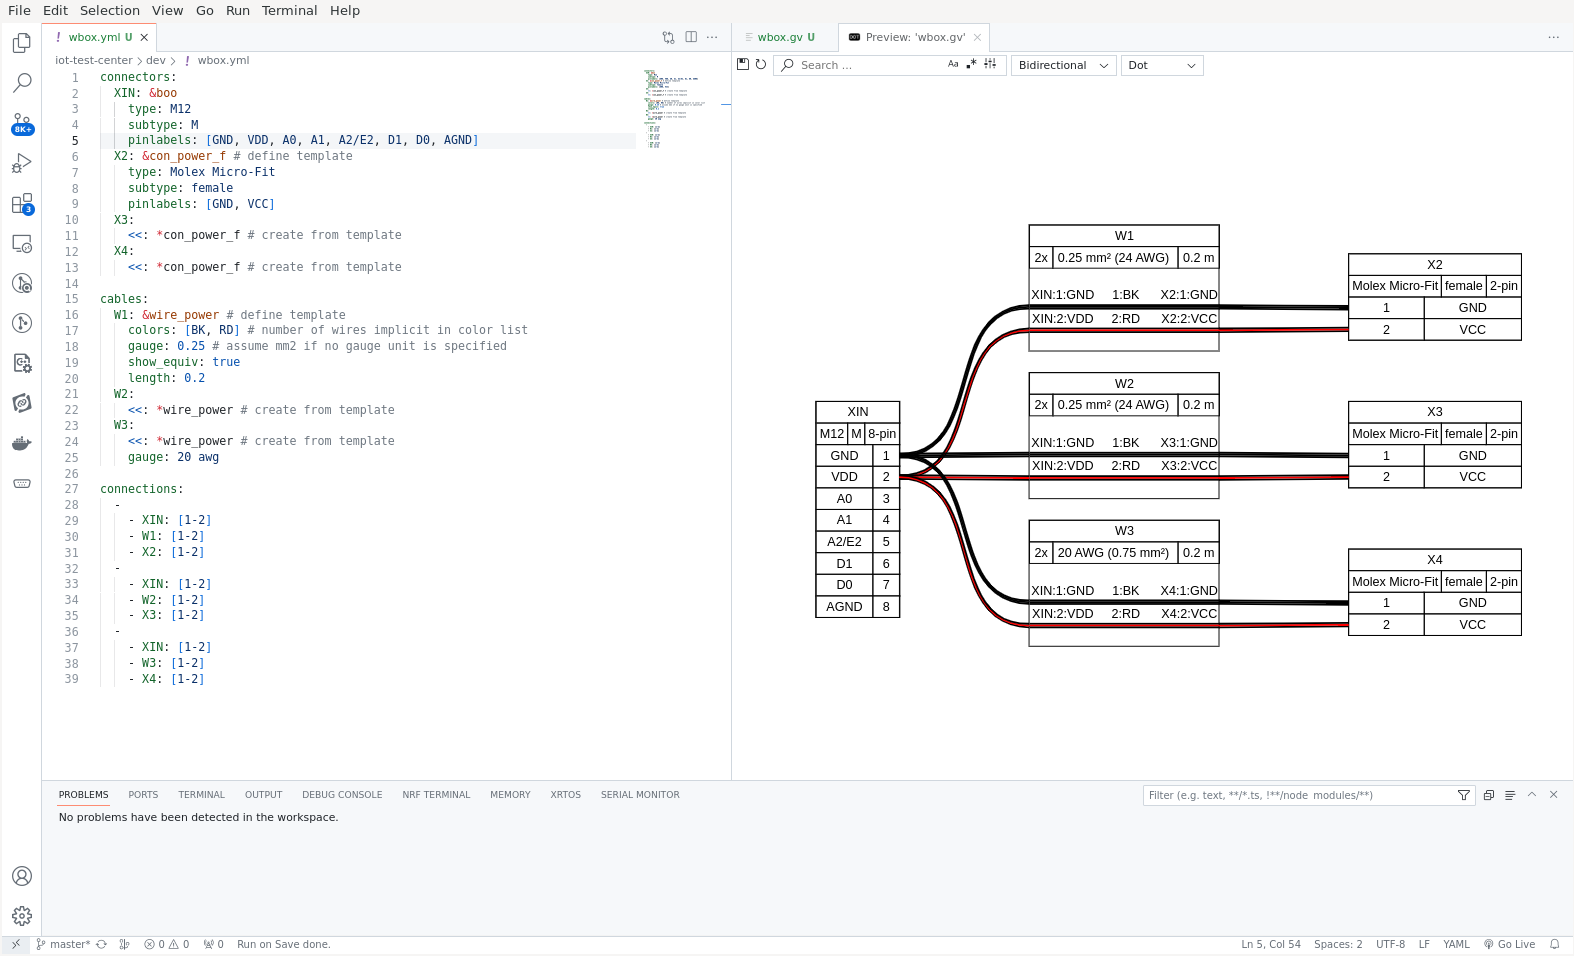Open Remote Explorer in activity bar
The height and width of the screenshot is (956, 1574).
tap(21, 244)
